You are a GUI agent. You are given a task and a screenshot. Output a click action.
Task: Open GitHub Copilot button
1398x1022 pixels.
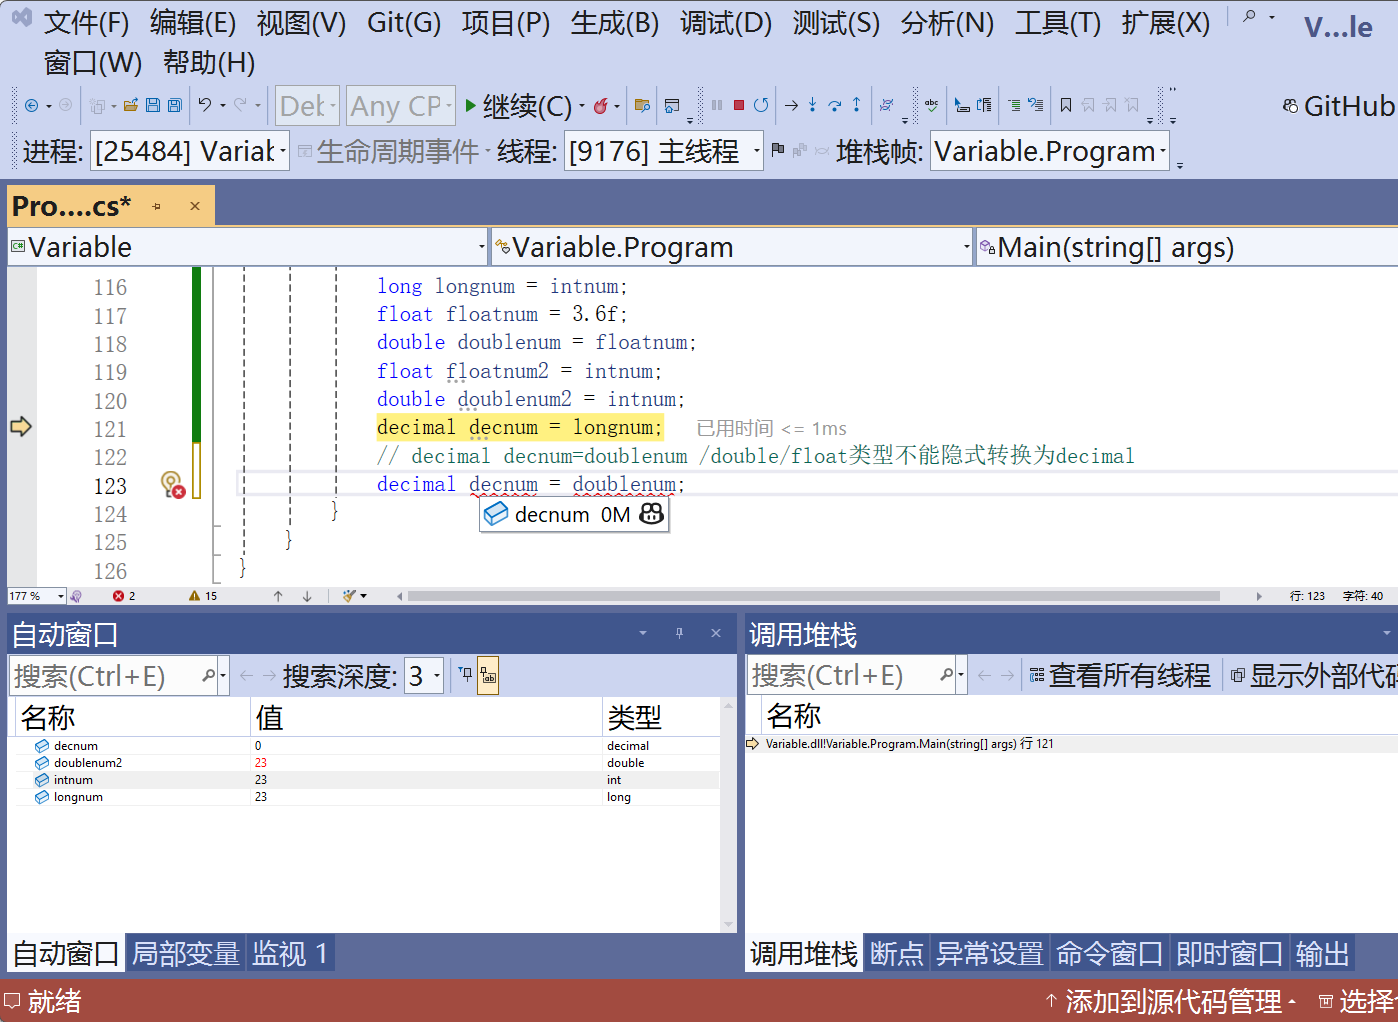point(1338,106)
